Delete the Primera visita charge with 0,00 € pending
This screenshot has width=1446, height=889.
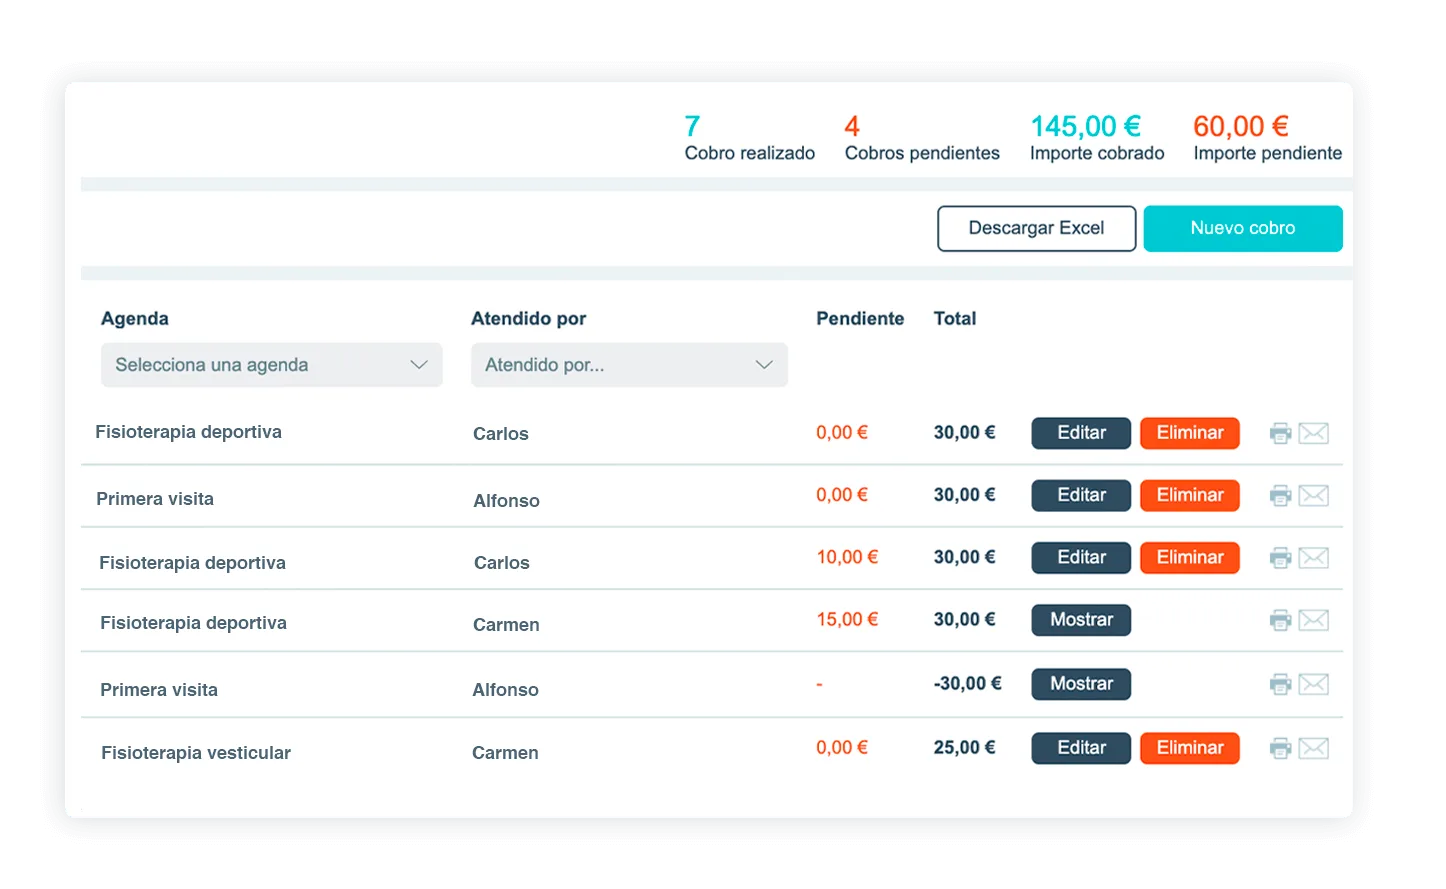[x=1190, y=495]
